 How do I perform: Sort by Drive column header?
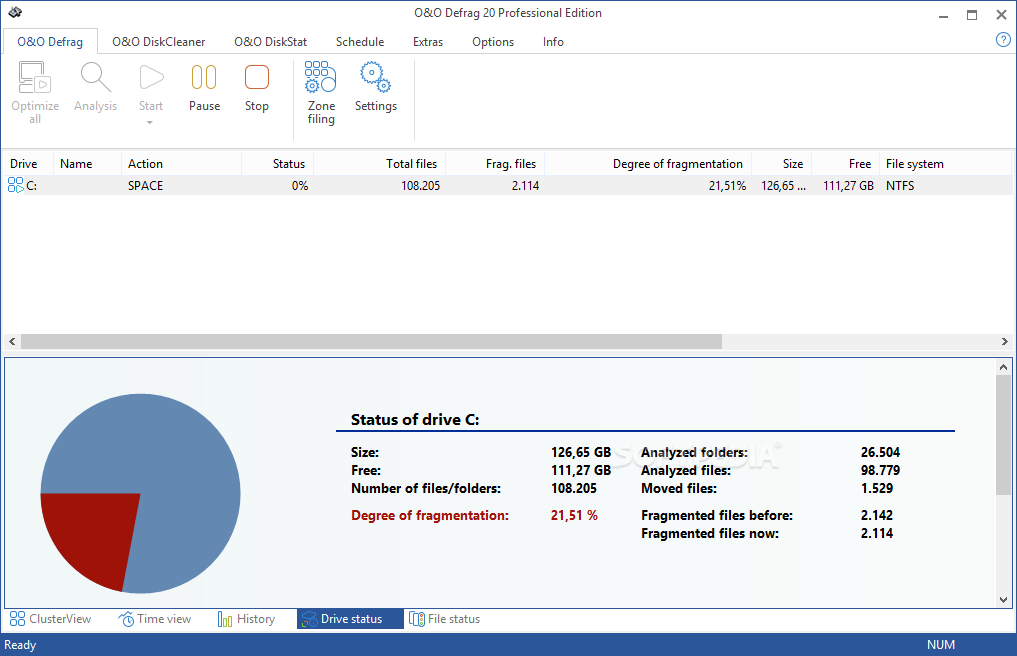(x=27, y=164)
